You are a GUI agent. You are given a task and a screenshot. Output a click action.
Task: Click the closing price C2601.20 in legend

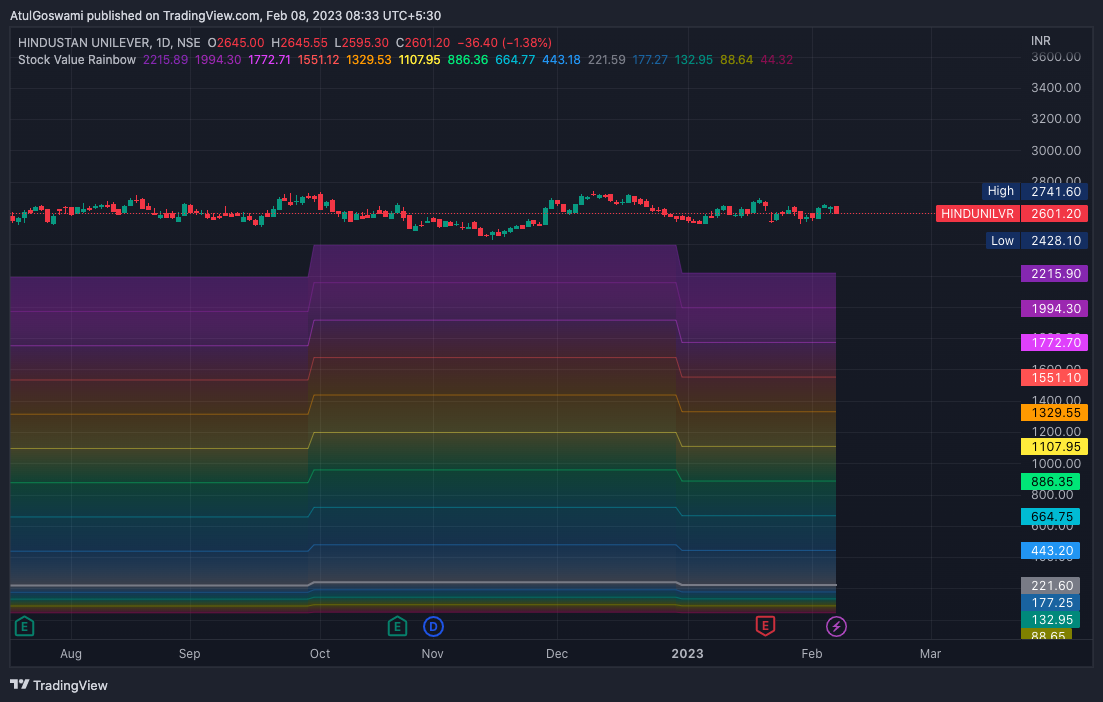click(423, 43)
